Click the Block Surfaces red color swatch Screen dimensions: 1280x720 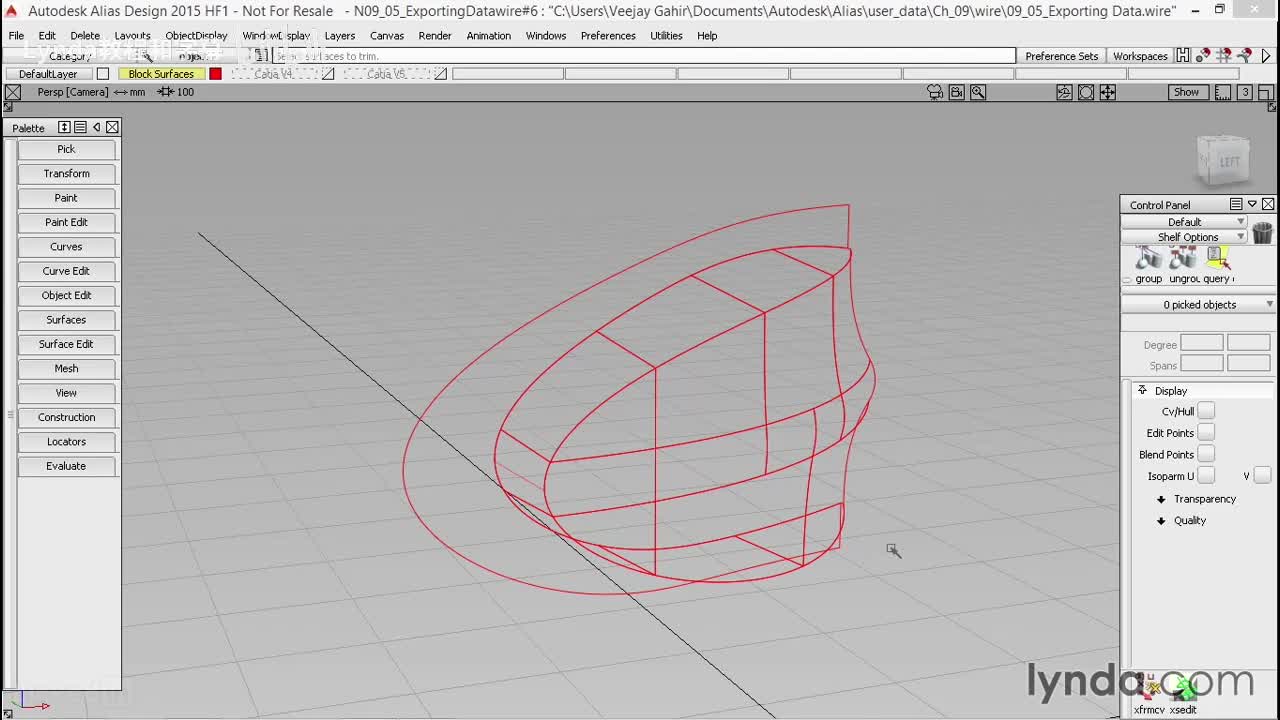point(215,74)
